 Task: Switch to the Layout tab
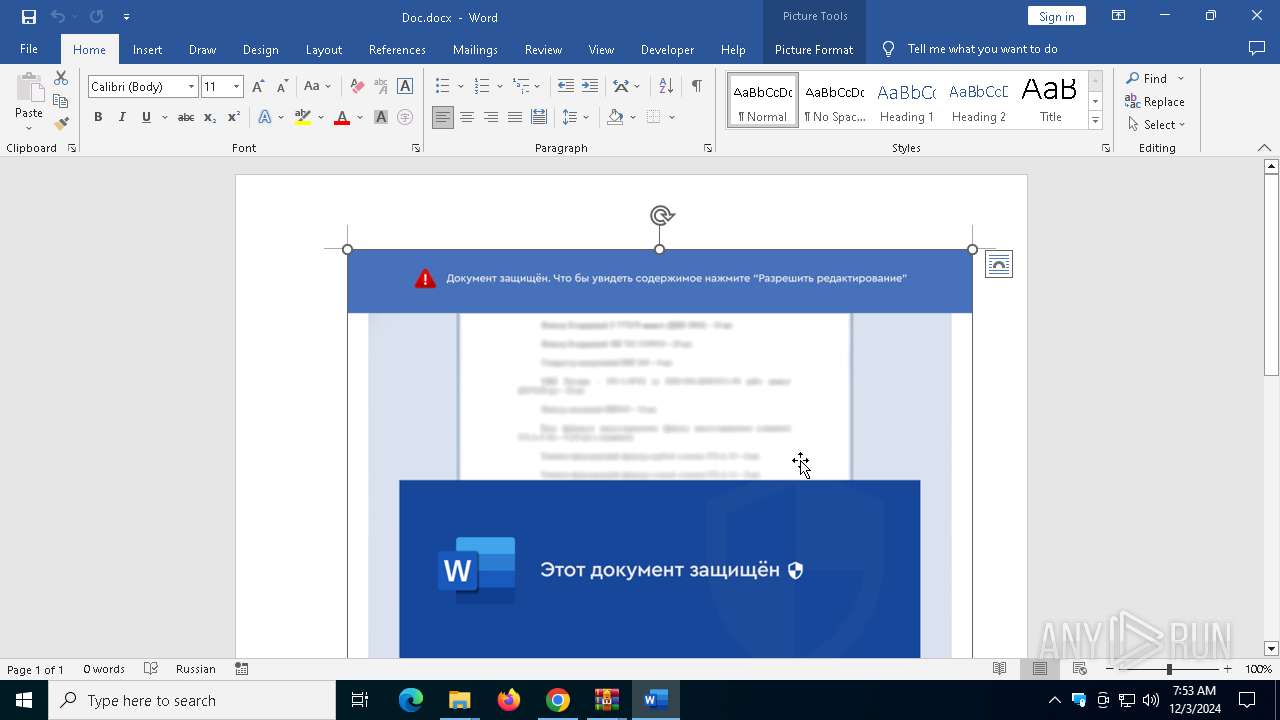(323, 49)
